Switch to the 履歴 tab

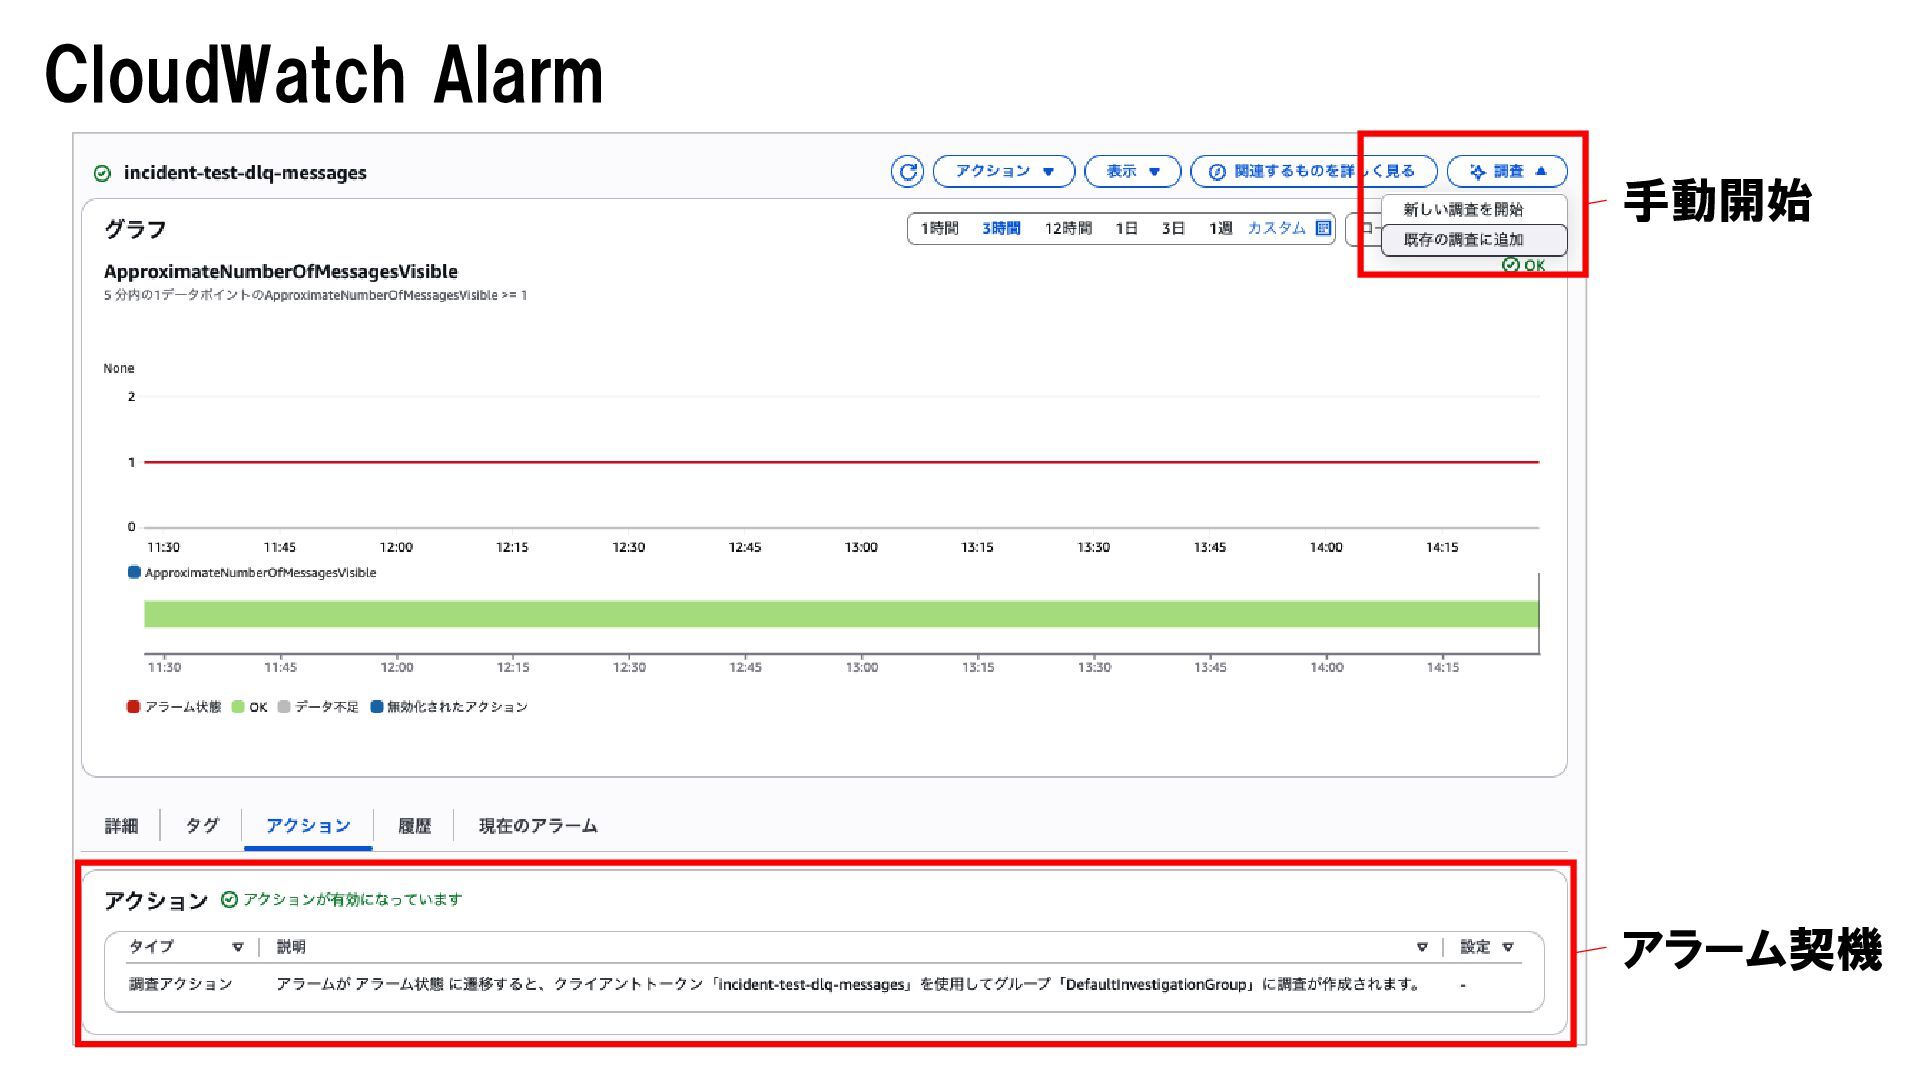414,826
